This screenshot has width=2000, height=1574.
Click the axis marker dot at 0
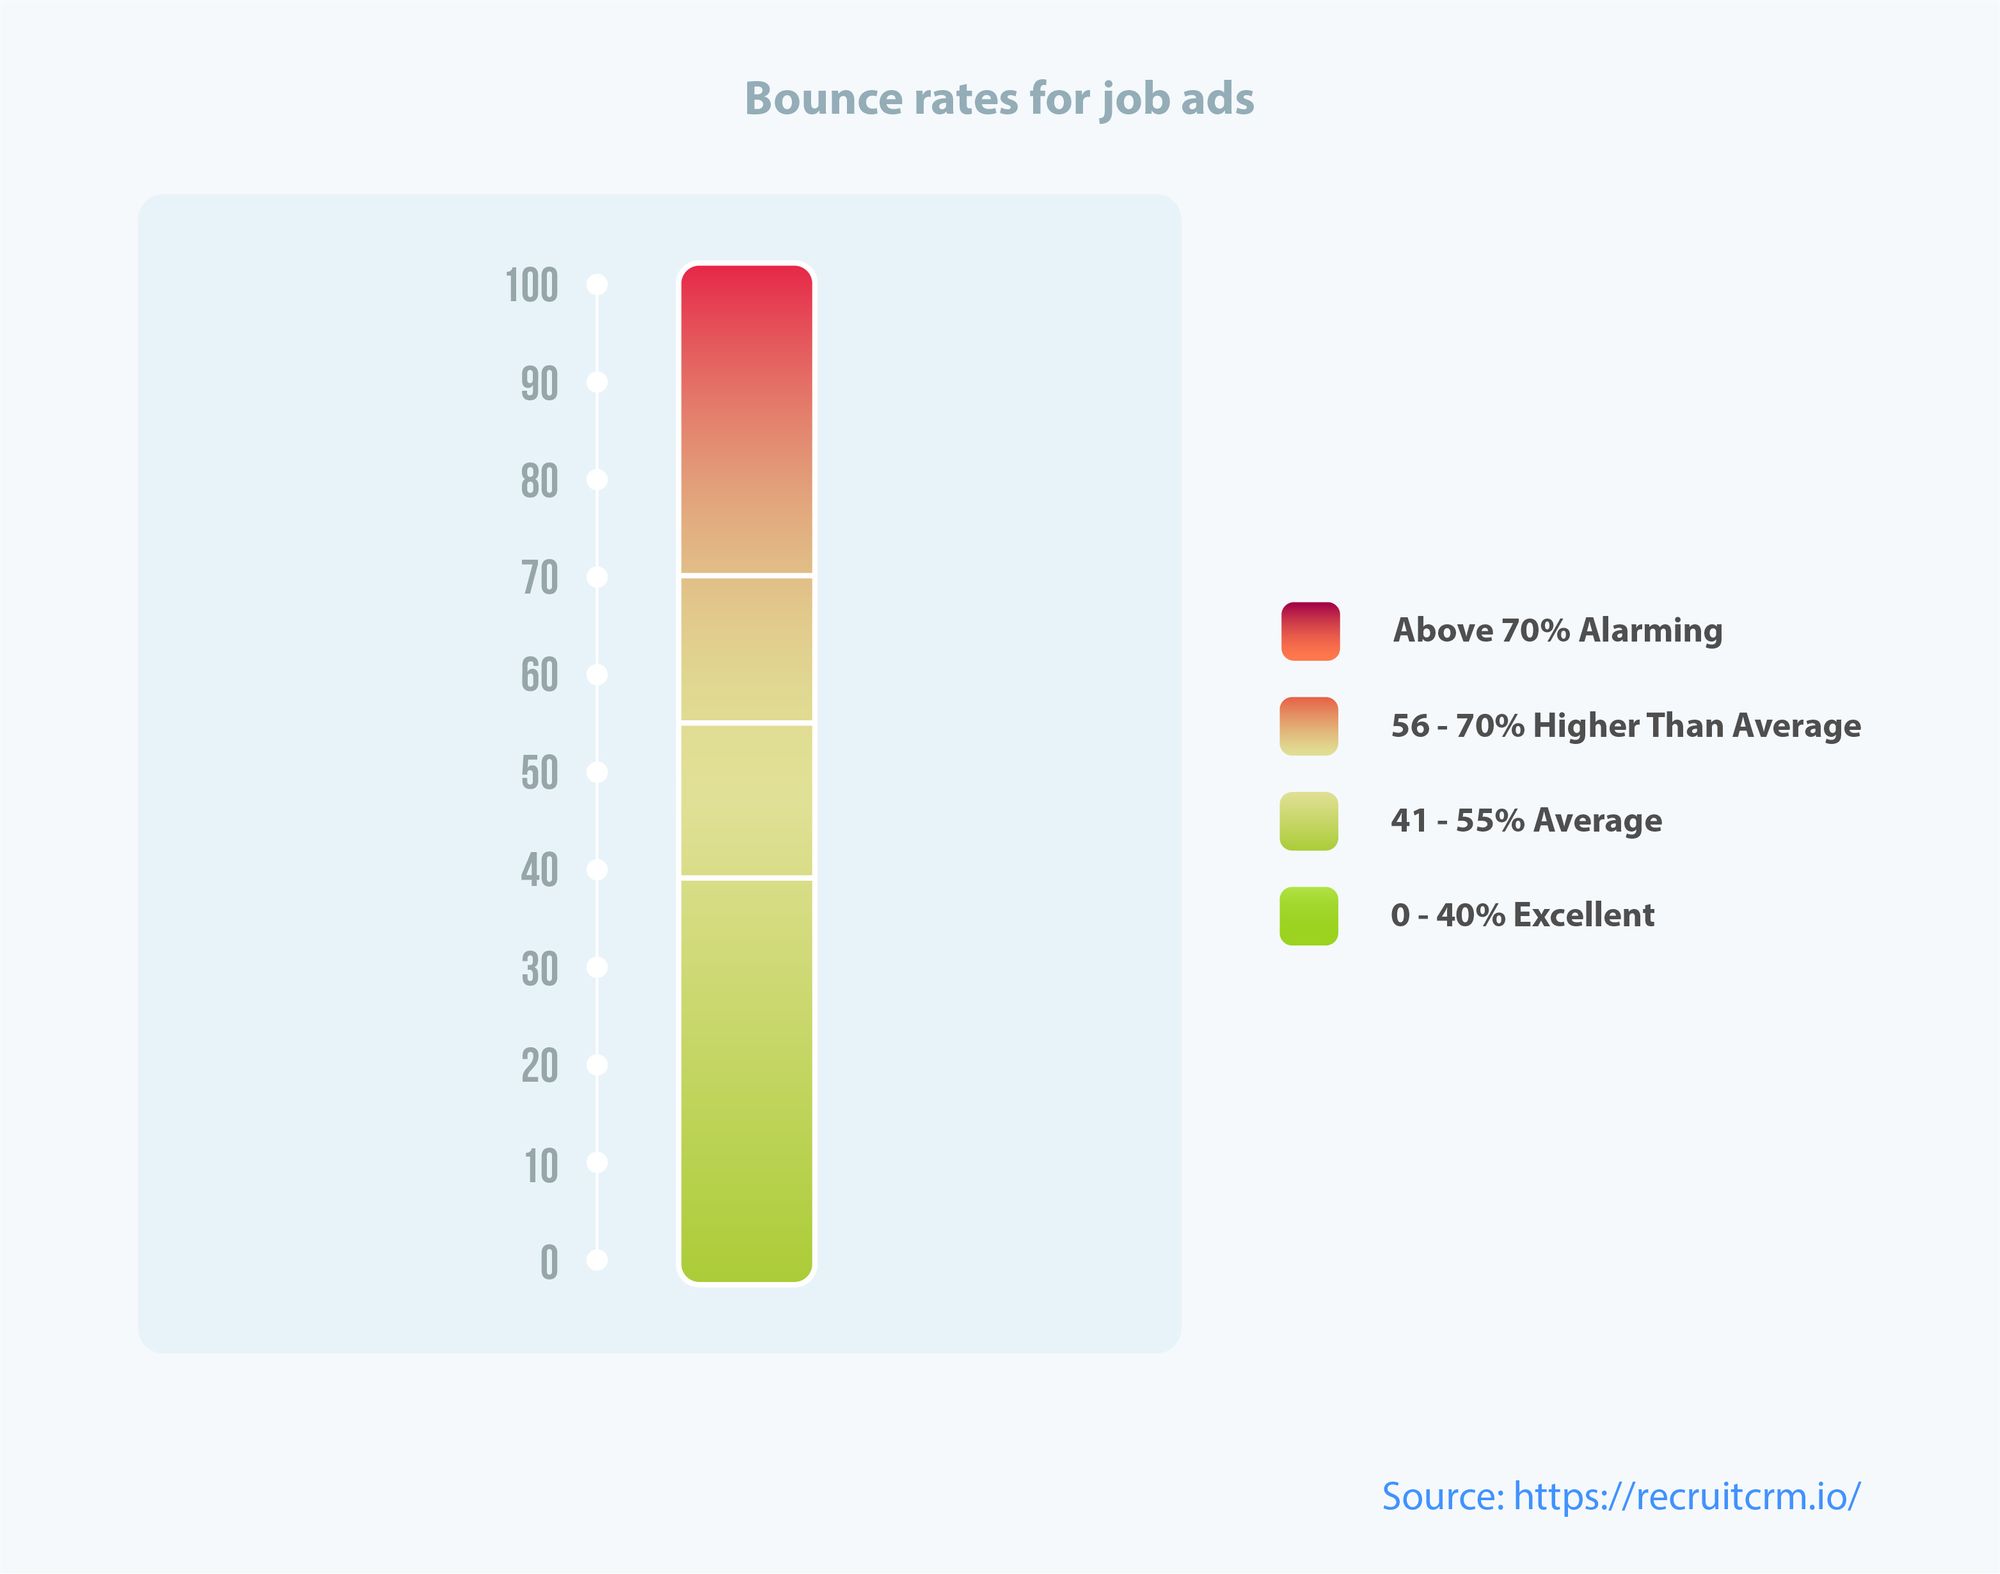(x=597, y=1260)
